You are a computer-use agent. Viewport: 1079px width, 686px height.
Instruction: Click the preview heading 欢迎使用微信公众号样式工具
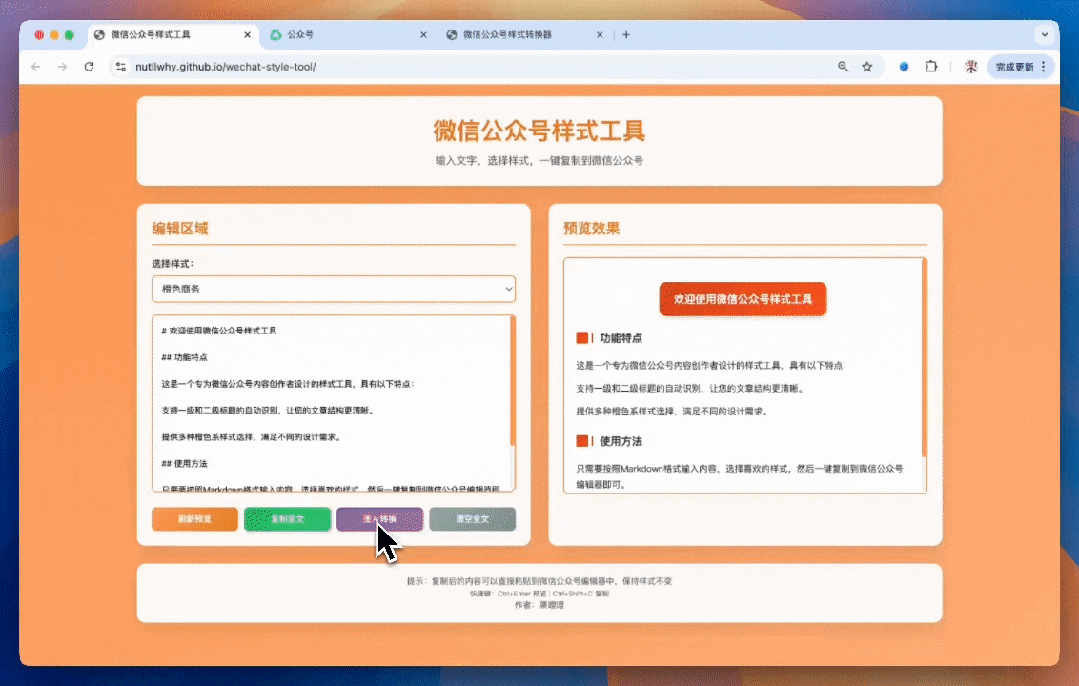[743, 299]
